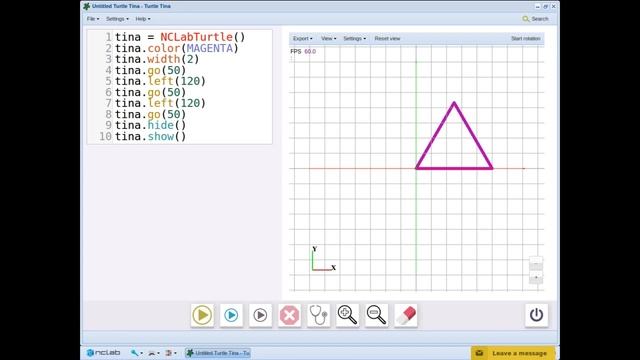Run the program with the yellow play button

pyautogui.click(x=202, y=315)
